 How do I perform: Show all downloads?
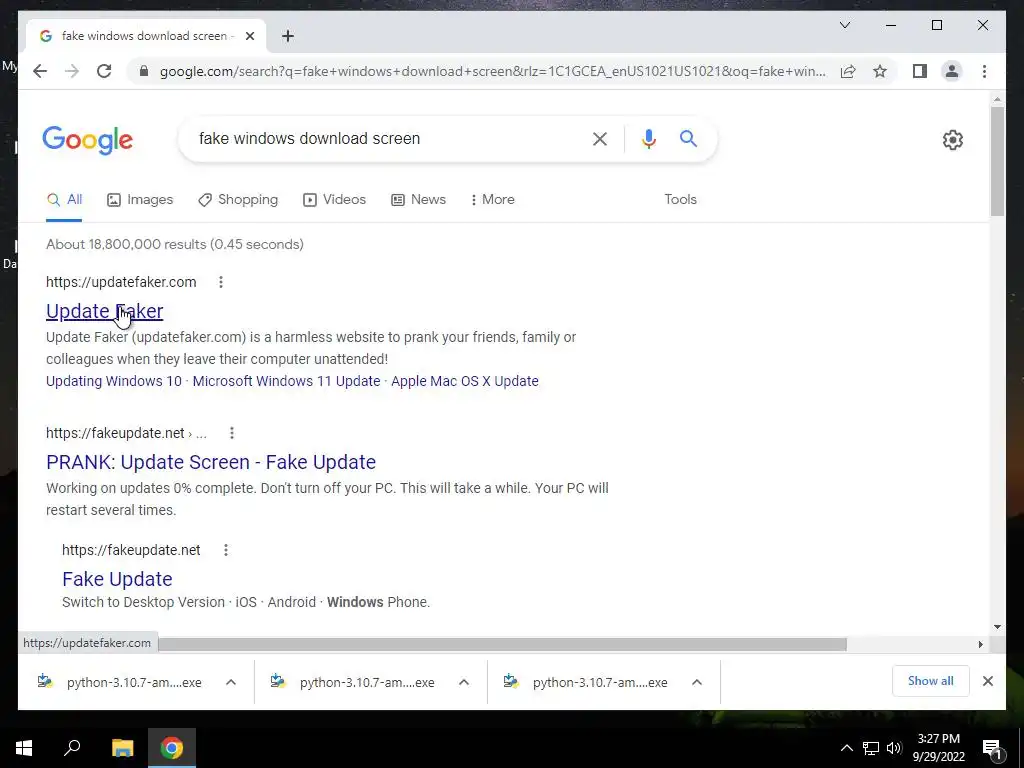(931, 681)
